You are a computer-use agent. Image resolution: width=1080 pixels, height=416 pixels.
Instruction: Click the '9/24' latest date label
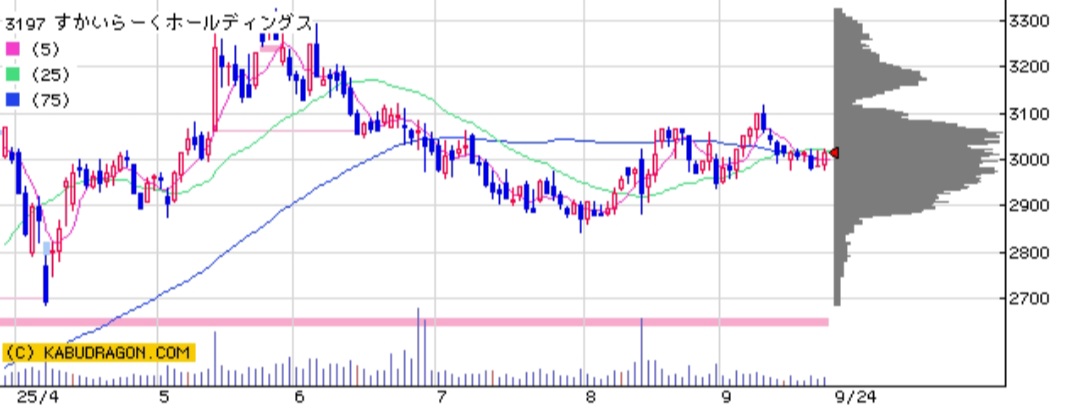(855, 397)
